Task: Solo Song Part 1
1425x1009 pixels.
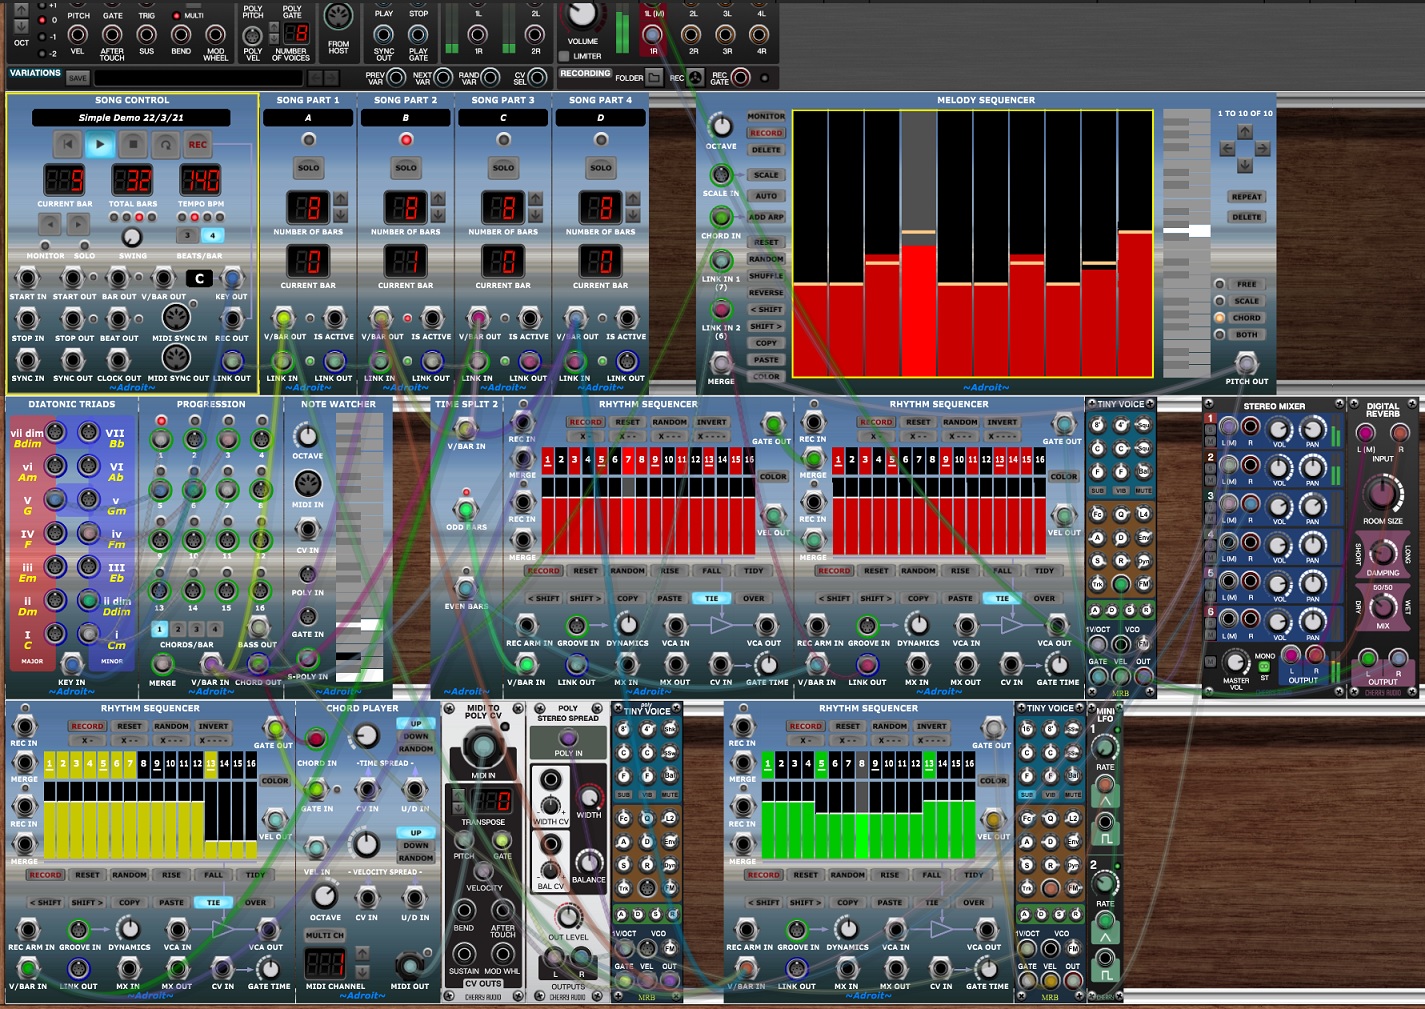Action: (x=308, y=167)
